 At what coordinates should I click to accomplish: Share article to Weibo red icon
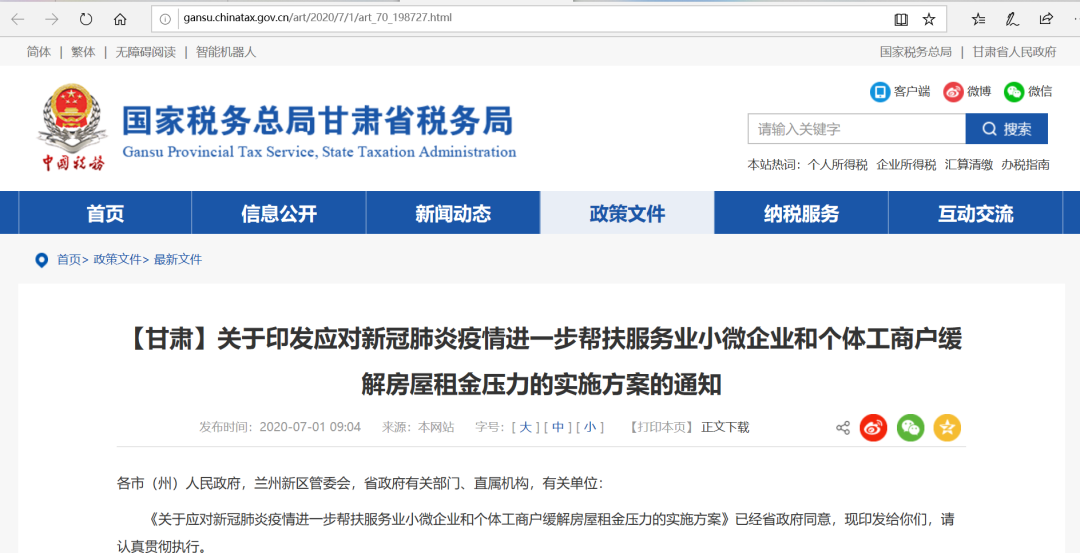click(873, 428)
